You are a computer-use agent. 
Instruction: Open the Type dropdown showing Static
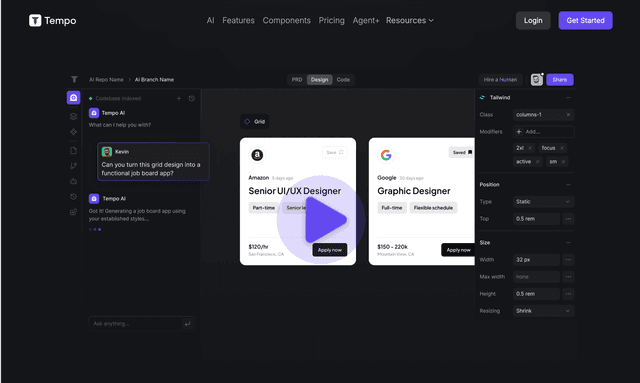pyautogui.click(x=543, y=202)
